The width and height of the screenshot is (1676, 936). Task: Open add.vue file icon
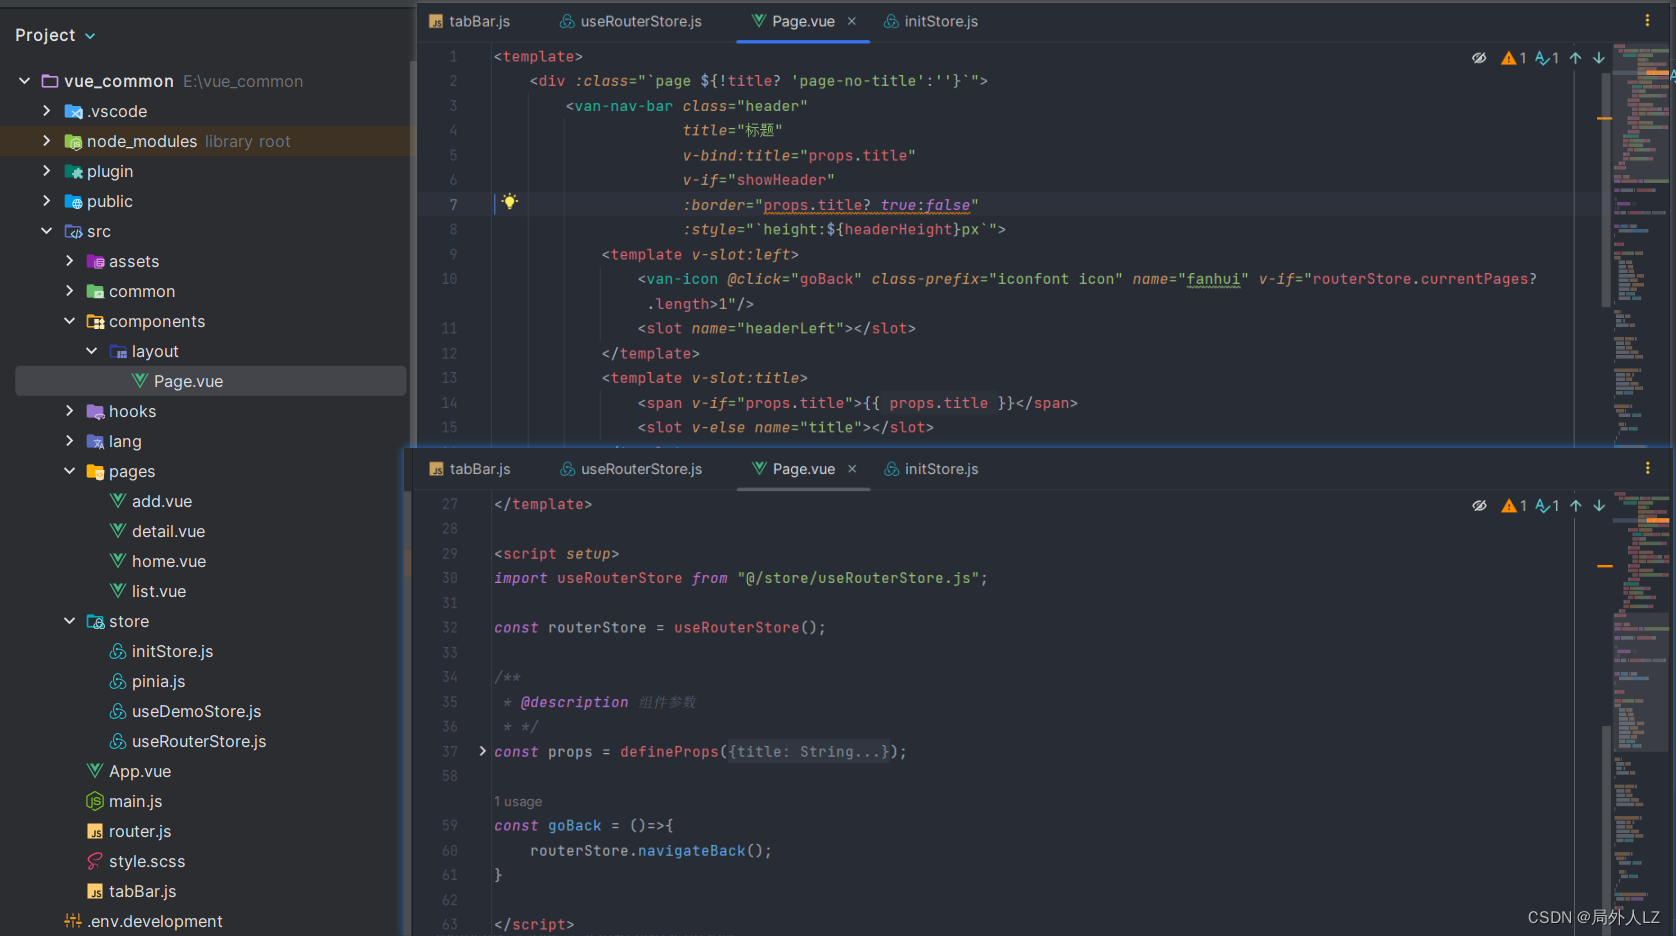pyautogui.click(x=118, y=501)
